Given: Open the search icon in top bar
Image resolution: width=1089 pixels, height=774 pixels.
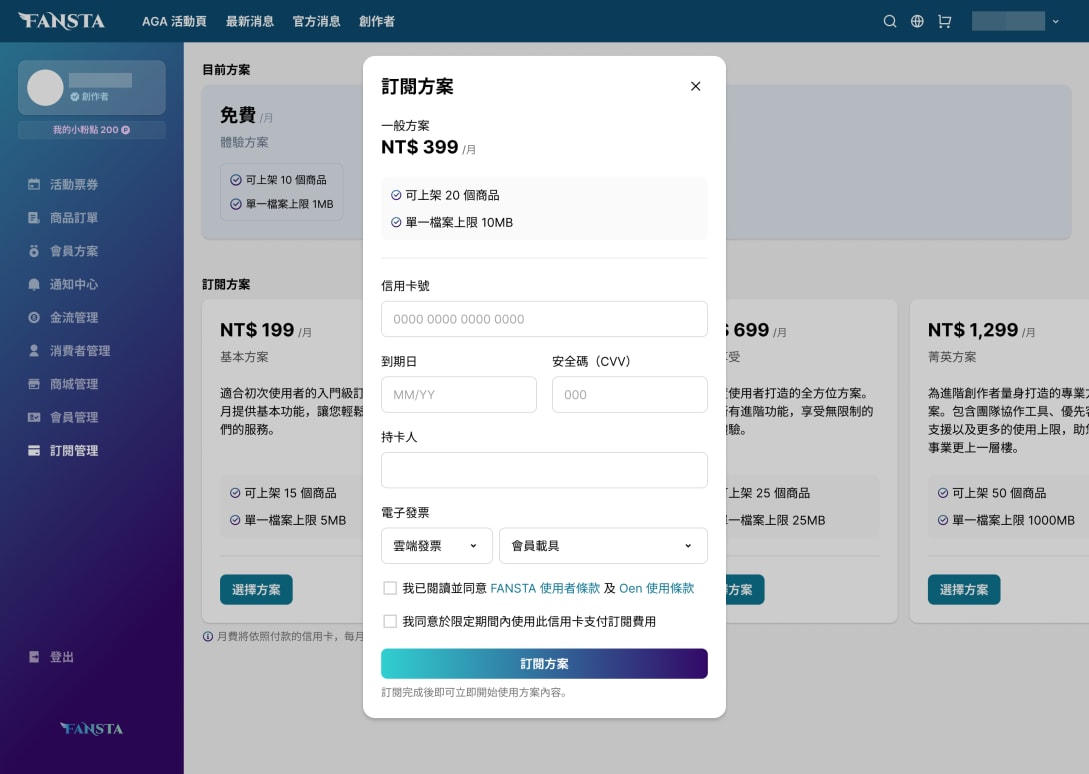Looking at the screenshot, I should (x=890, y=21).
